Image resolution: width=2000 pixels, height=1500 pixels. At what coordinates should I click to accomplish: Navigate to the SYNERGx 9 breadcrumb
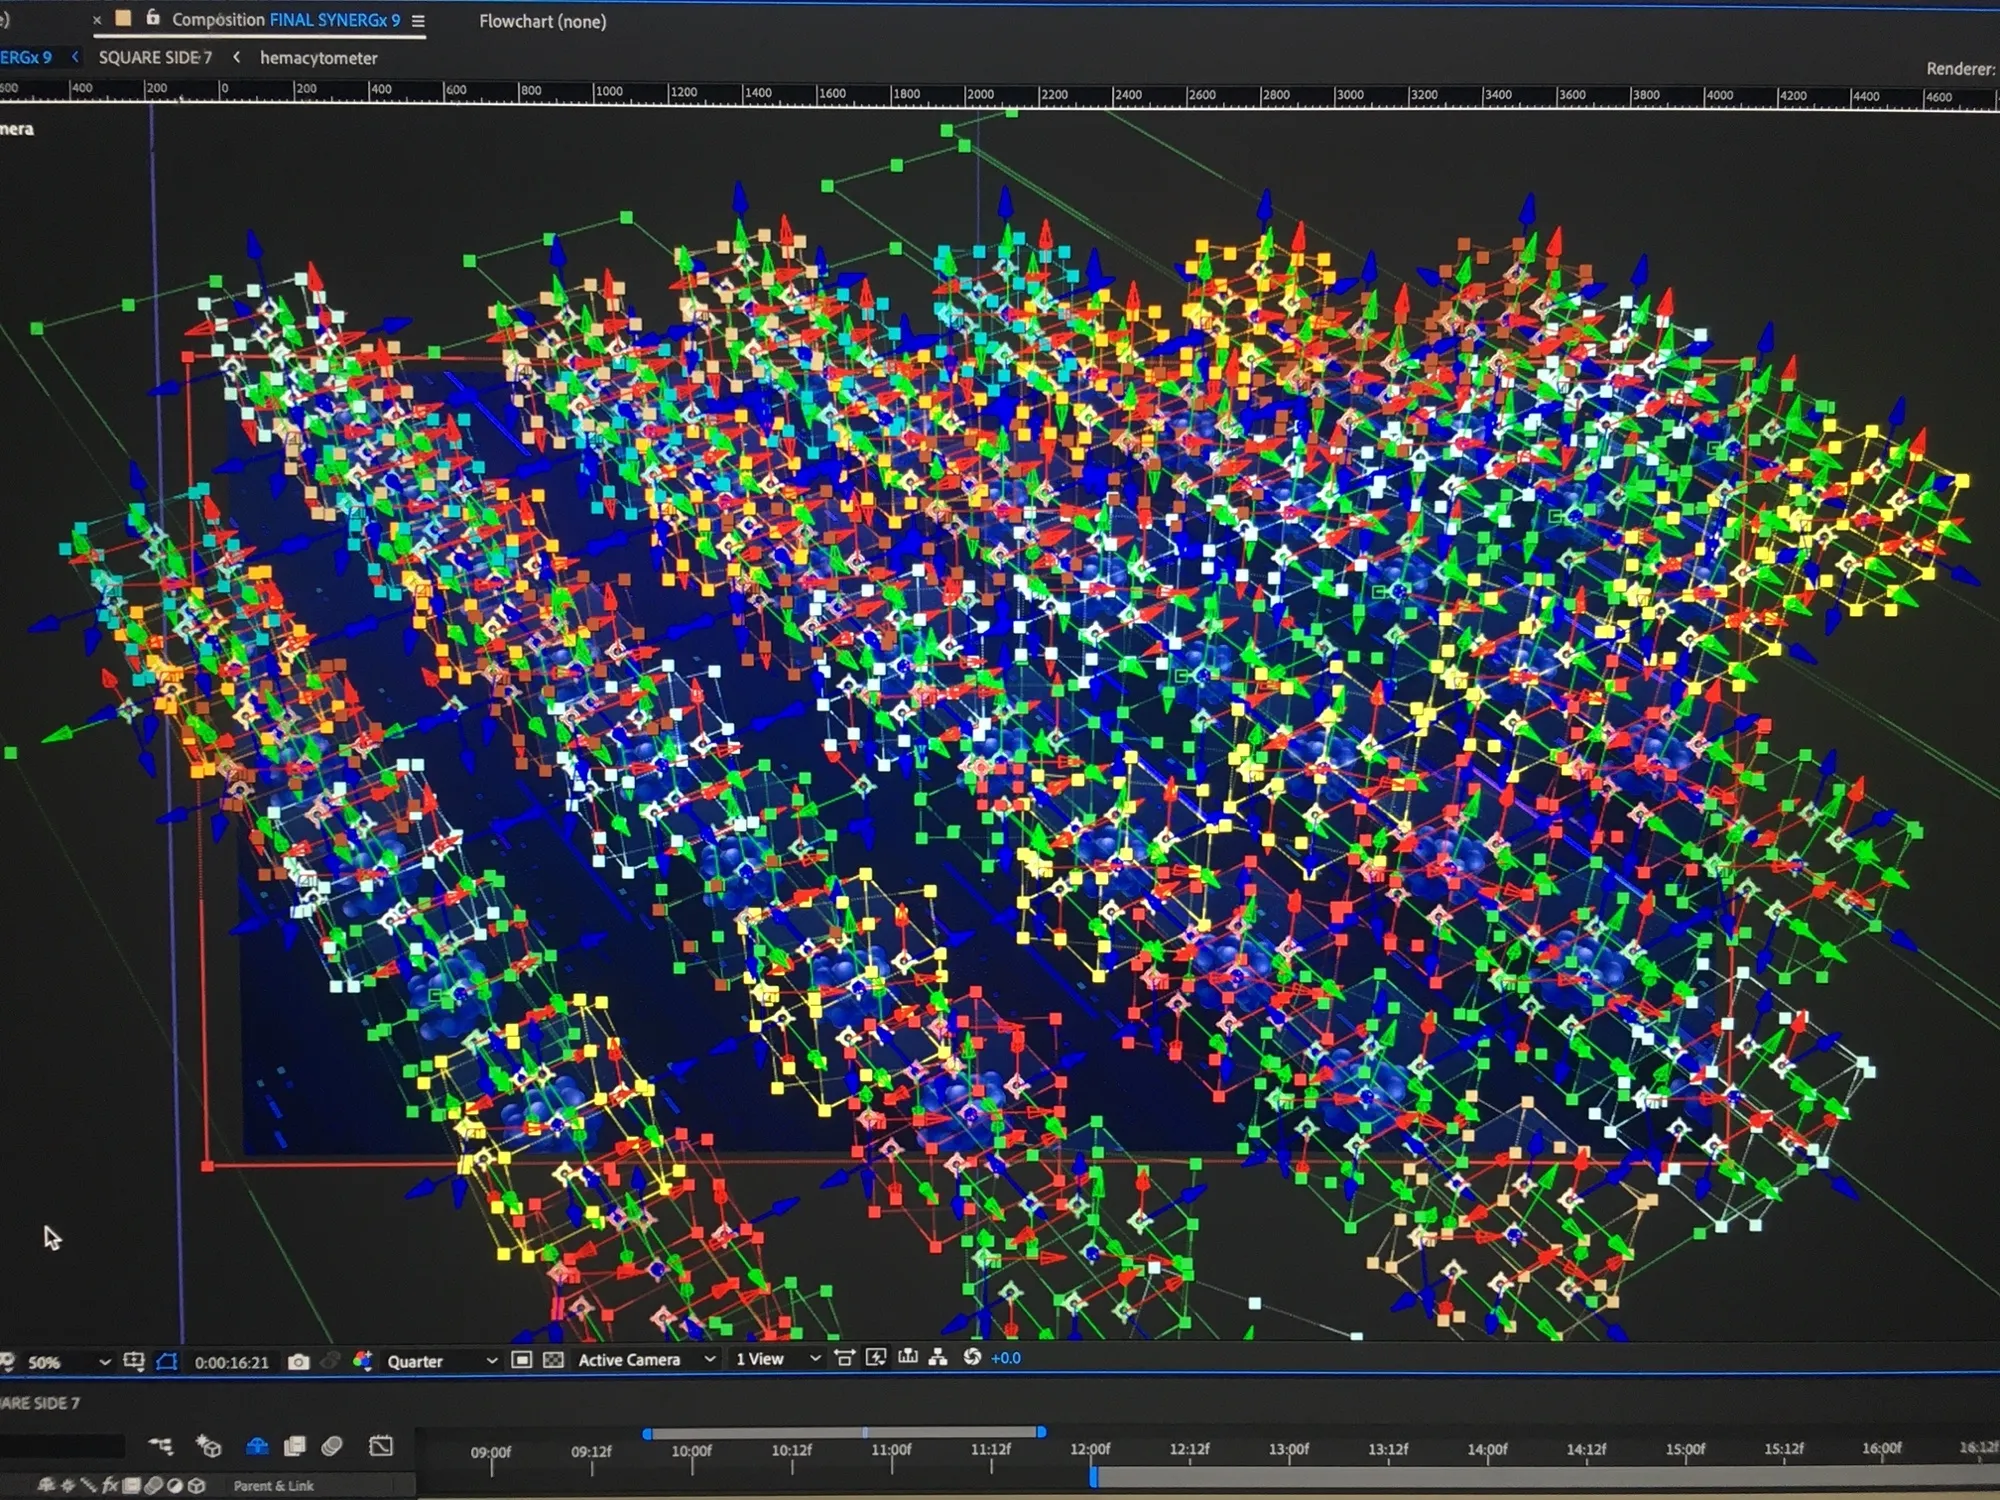pos(26,58)
